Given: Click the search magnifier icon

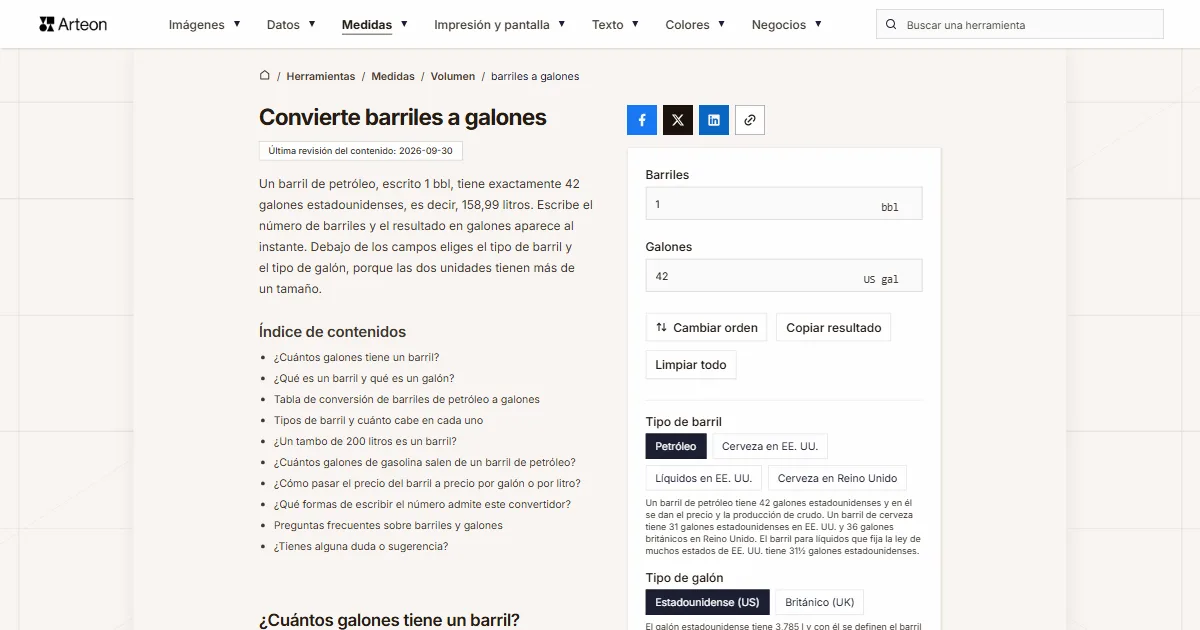Looking at the screenshot, I should 892,25.
